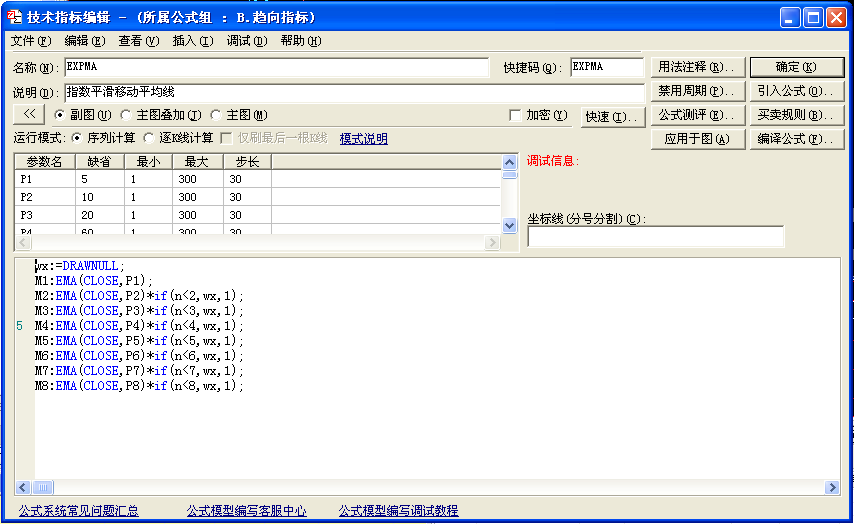Select 序列计算 run mode

pyautogui.click(x=77, y=138)
